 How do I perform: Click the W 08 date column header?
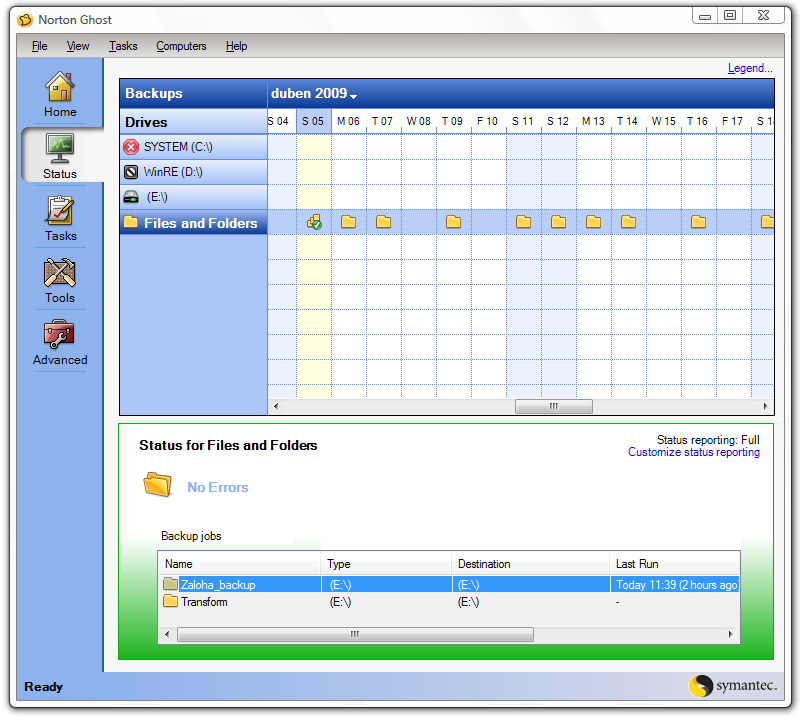(418, 121)
